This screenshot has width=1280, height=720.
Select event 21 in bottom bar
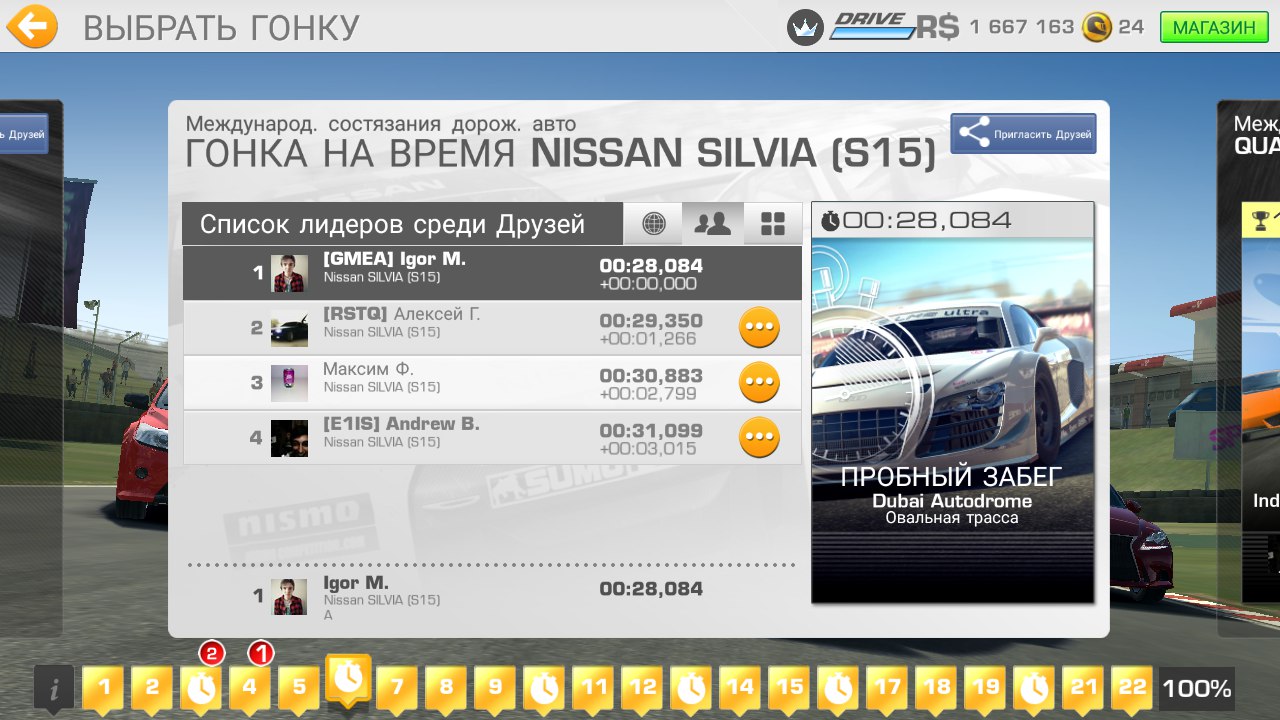[x=1083, y=688]
